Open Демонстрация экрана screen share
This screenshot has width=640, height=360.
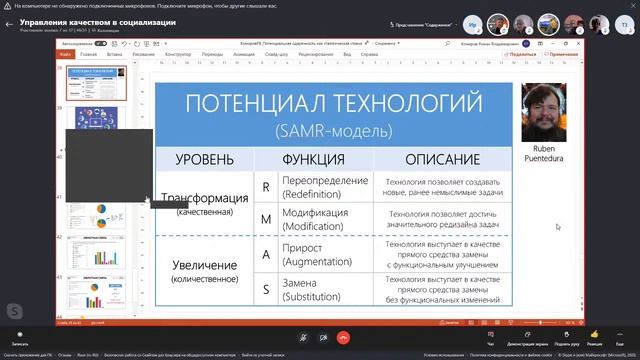pyautogui.click(x=527, y=338)
